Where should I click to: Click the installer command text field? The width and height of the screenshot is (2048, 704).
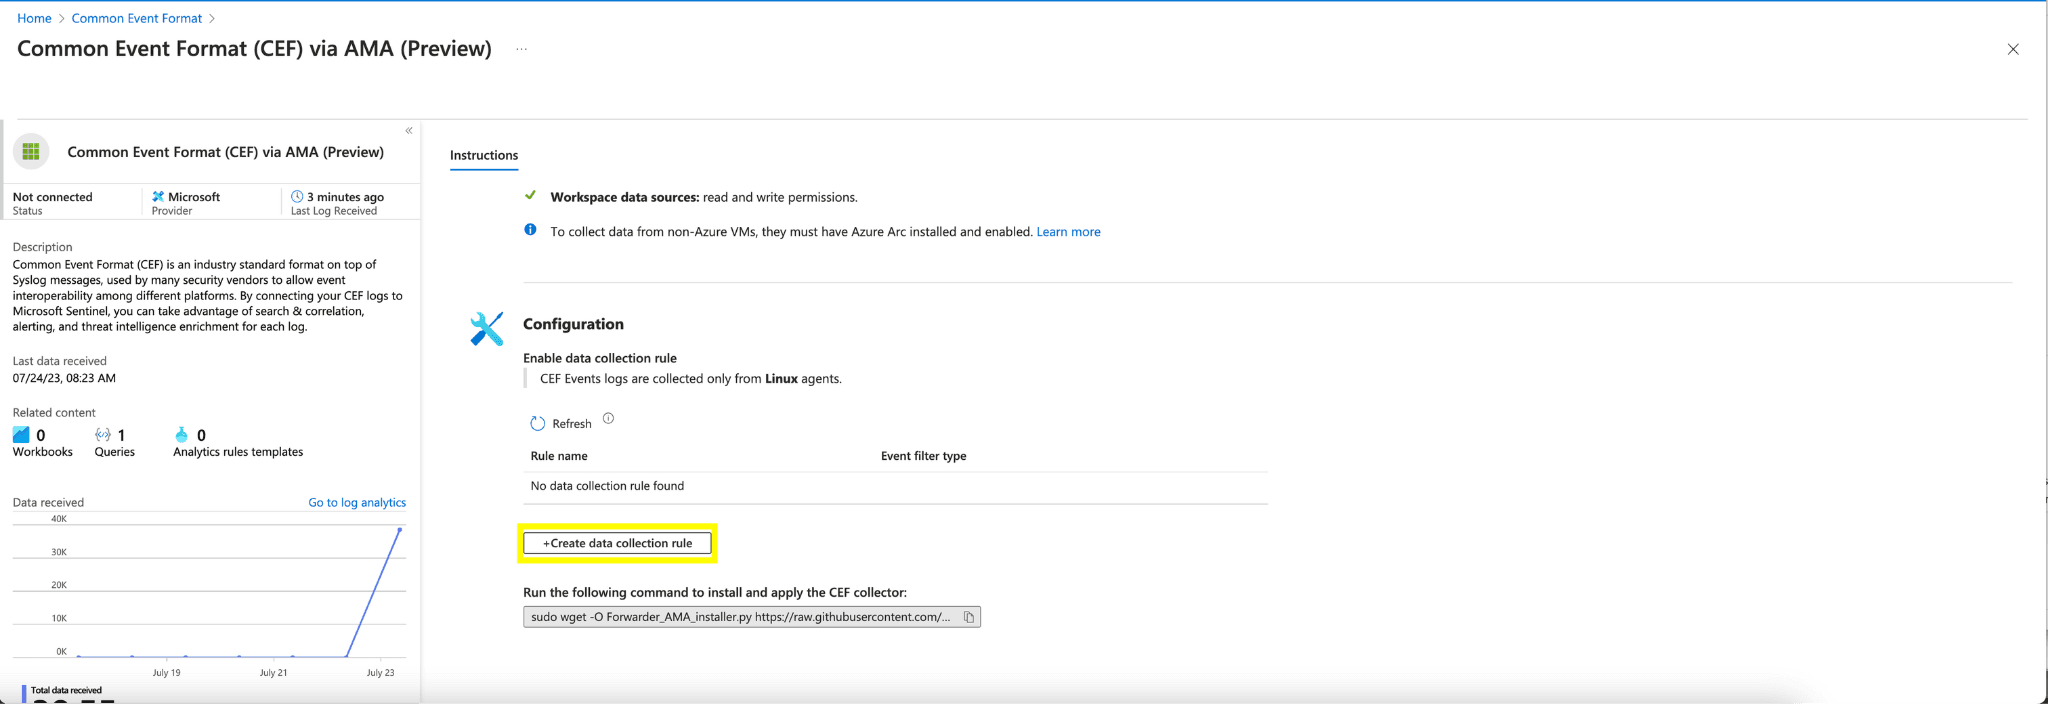[x=740, y=617]
